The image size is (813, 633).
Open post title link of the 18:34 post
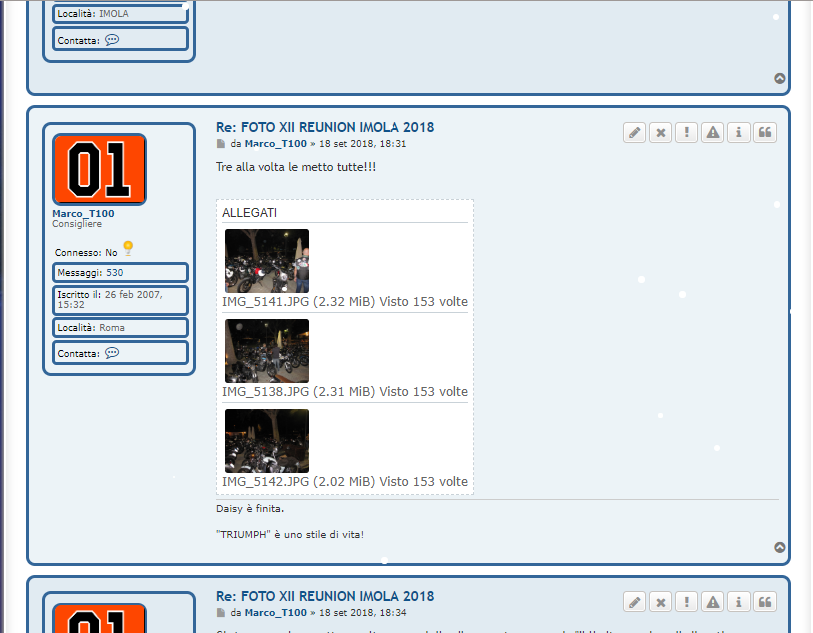tap(325, 596)
